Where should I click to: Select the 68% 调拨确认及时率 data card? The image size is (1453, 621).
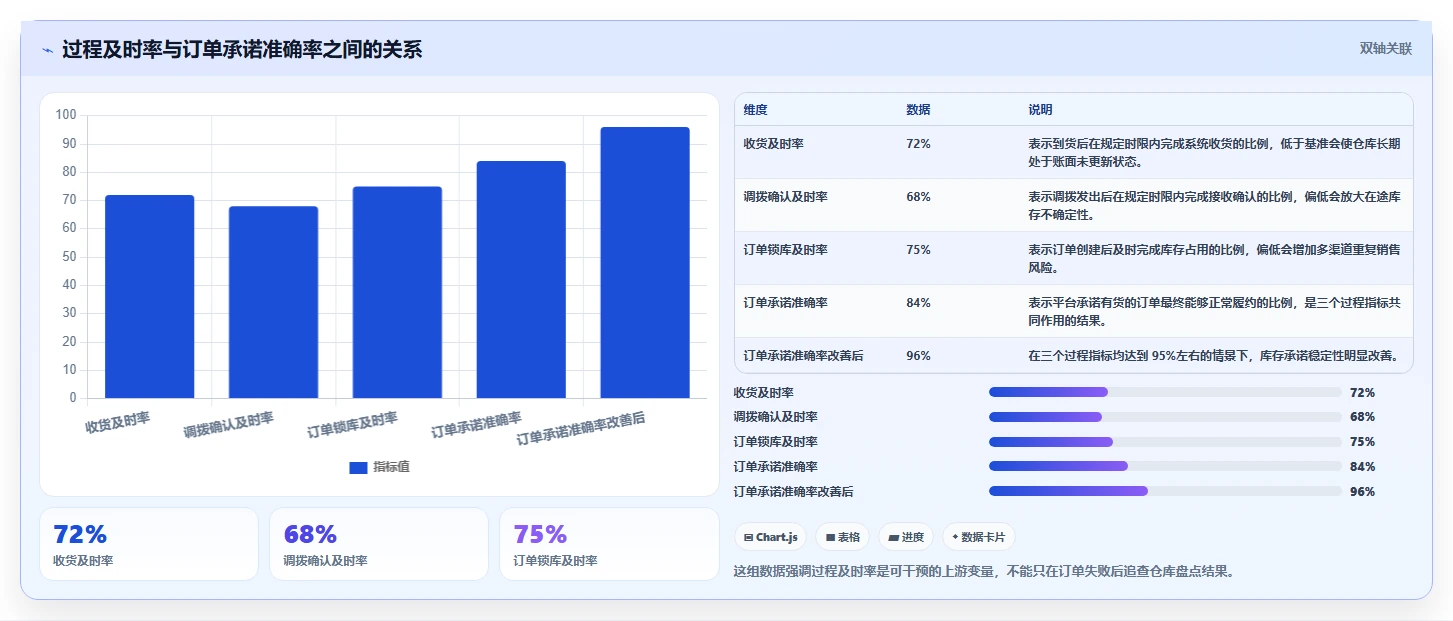[379, 544]
